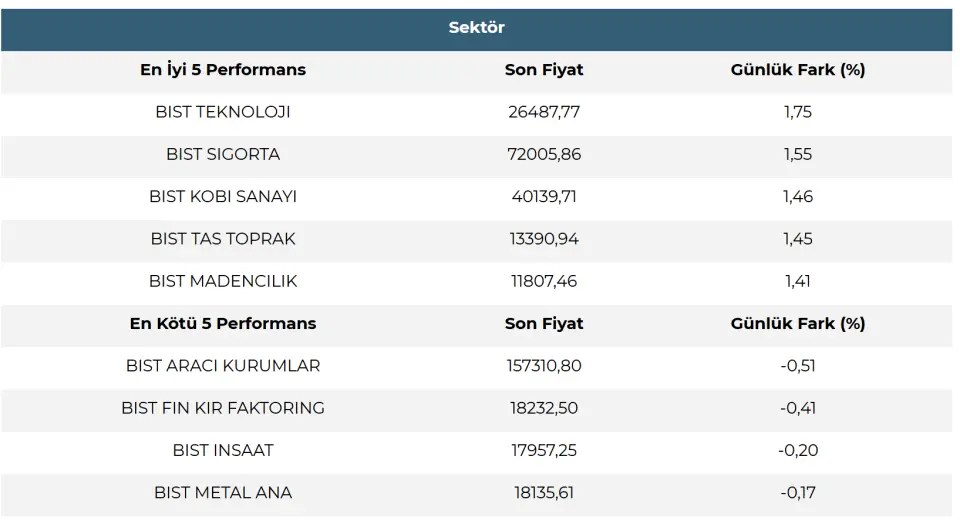This screenshot has height=520, width=960.
Task: Click the BIST SIGORTA sector name
Action: click(223, 154)
